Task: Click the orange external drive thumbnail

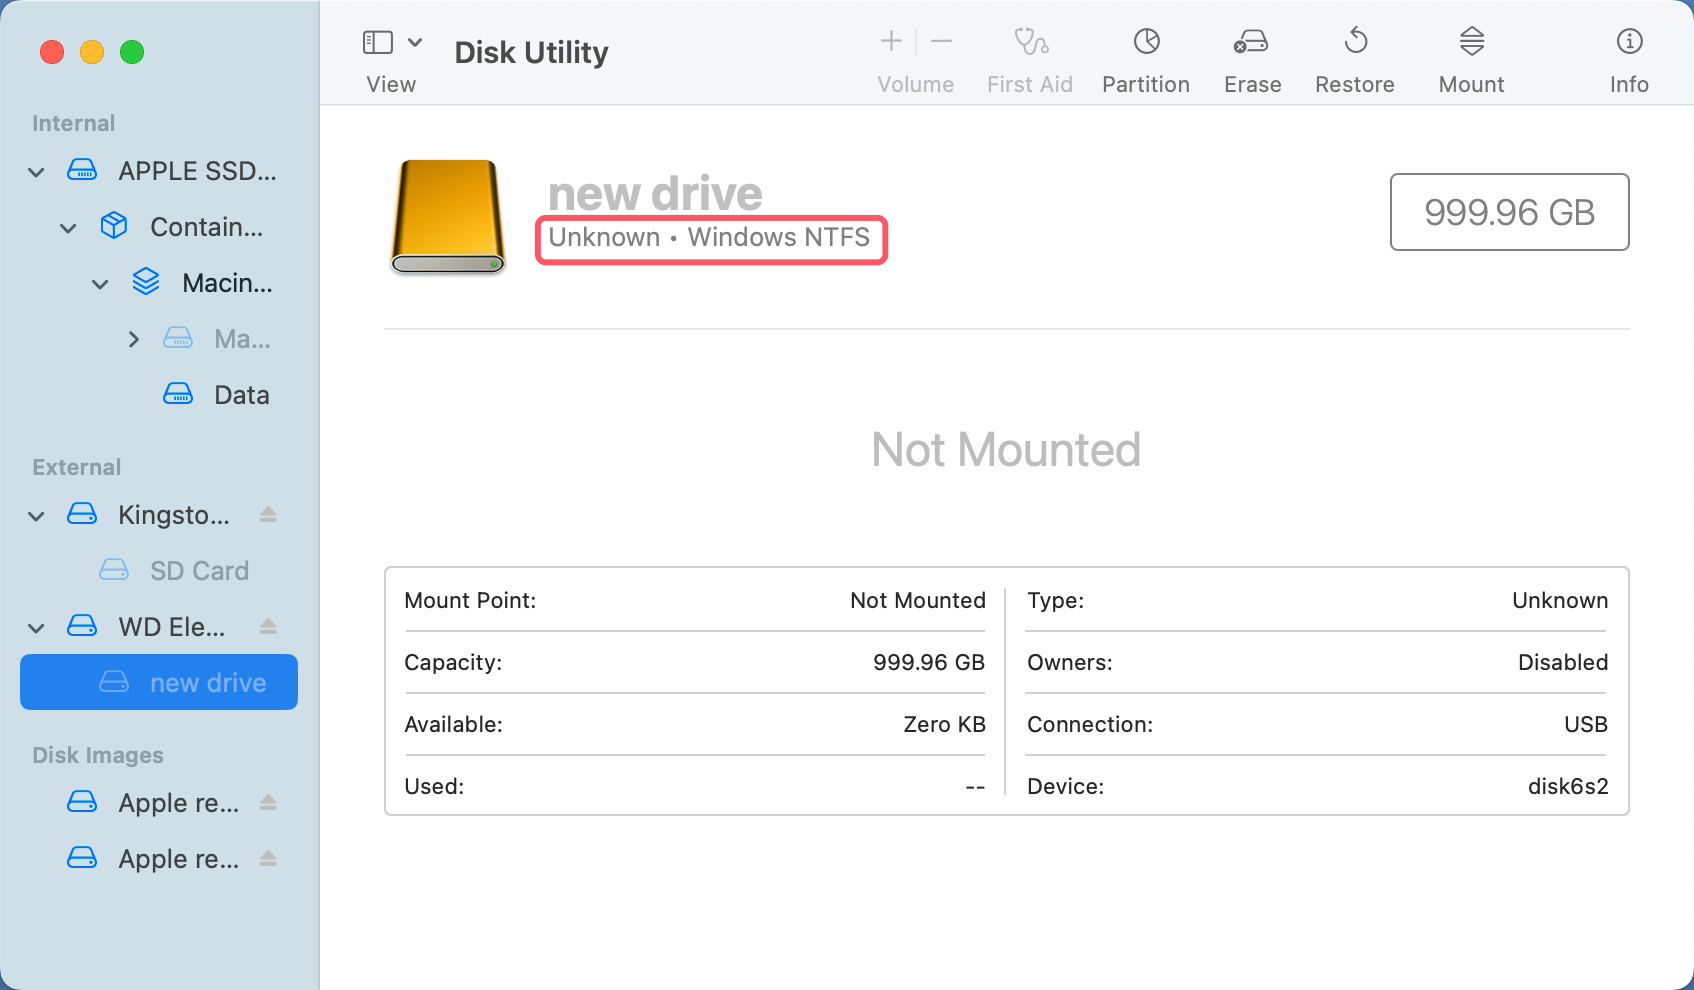Action: (x=447, y=216)
